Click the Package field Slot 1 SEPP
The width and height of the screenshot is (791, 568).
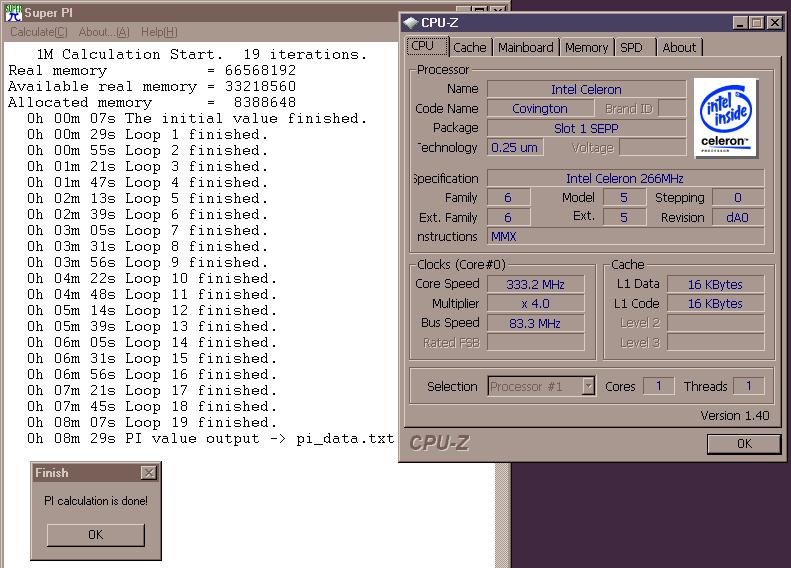pyautogui.click(x=586, y=128)
